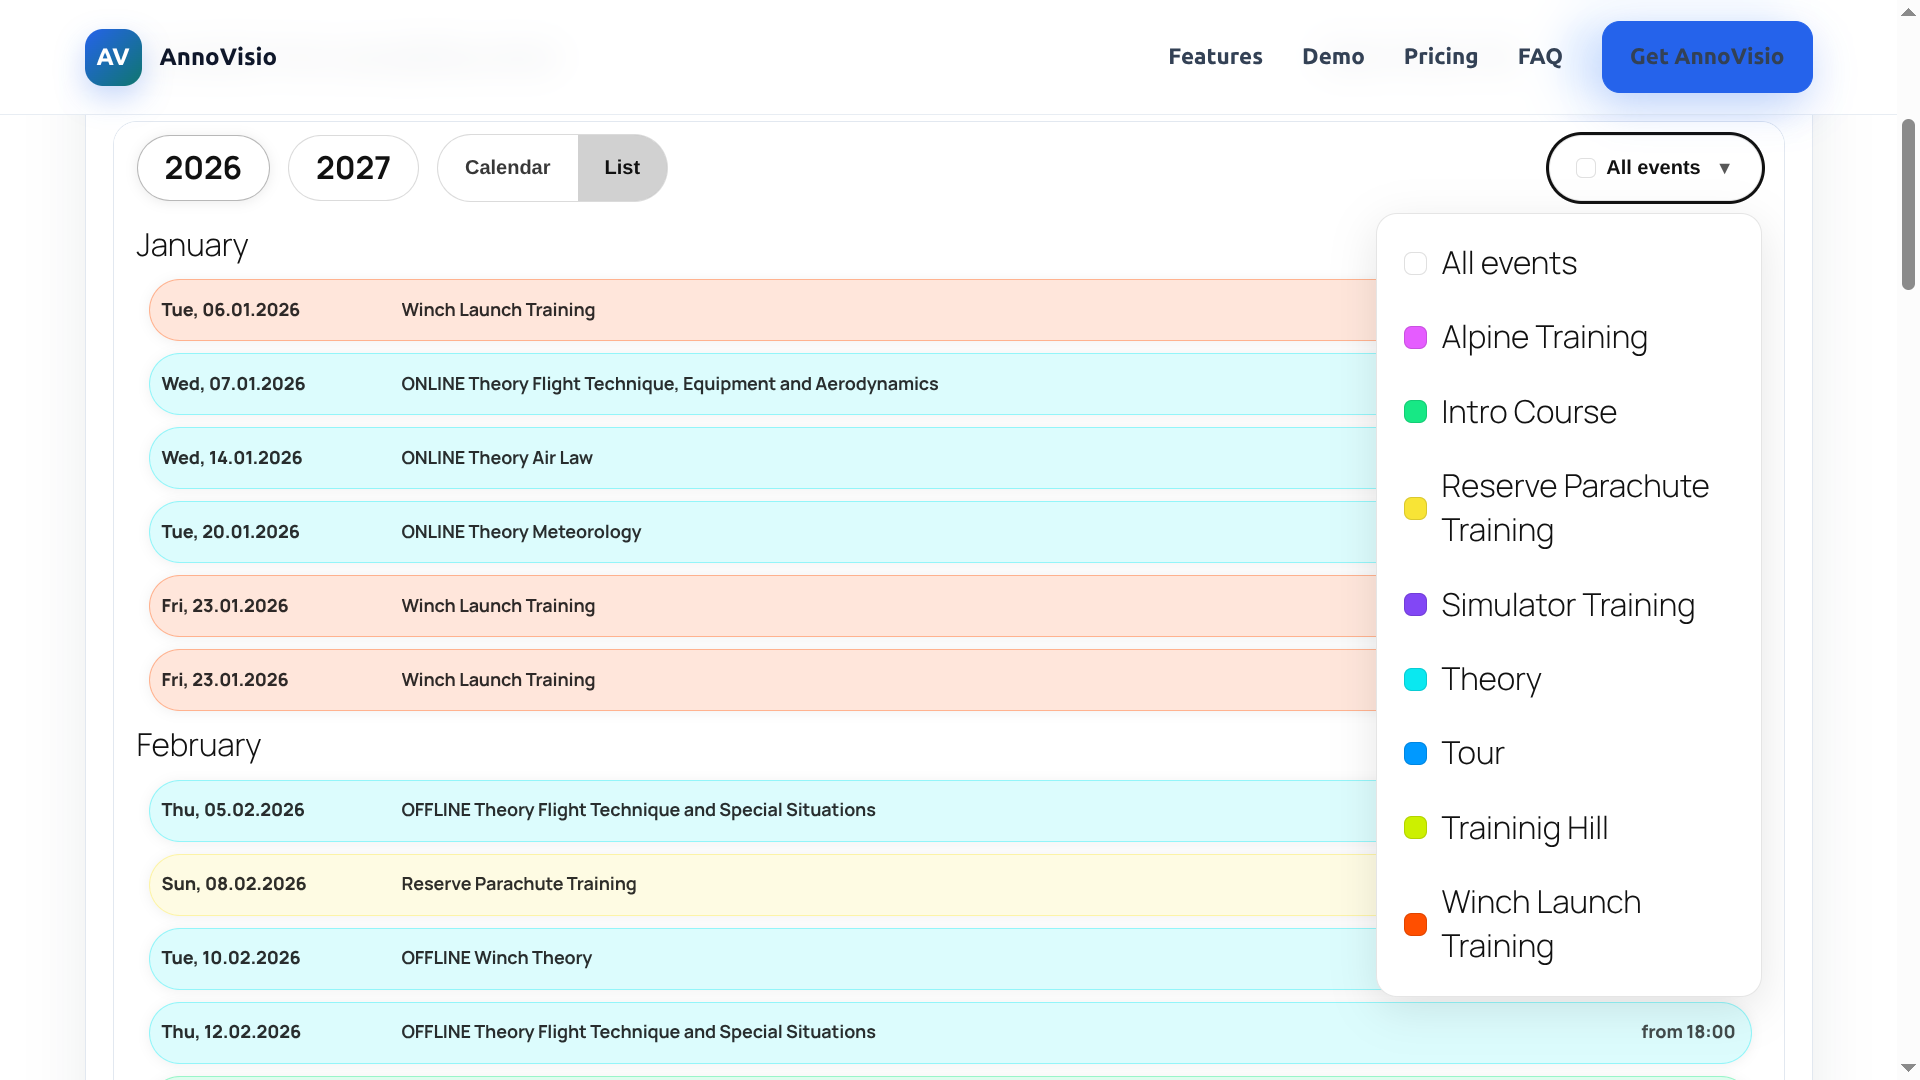Filter by Winch Launch Training option

[x=1568, y=924]
